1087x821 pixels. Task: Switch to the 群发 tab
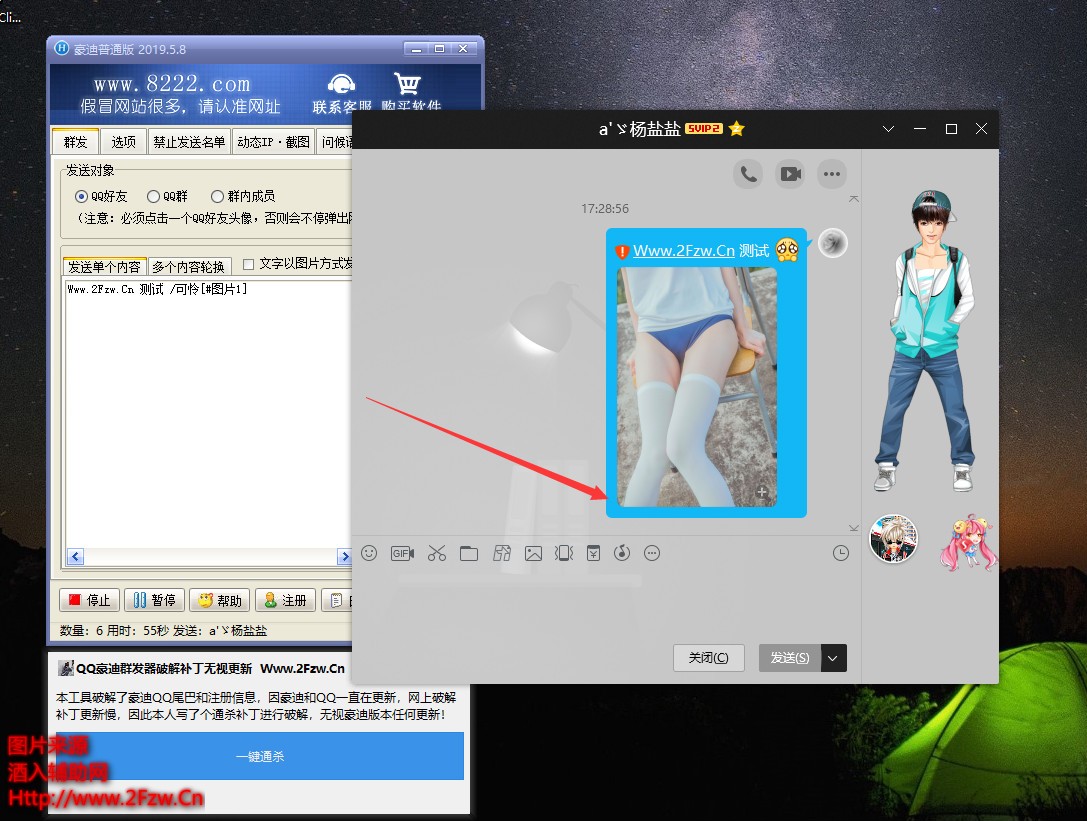pos(76,141)
